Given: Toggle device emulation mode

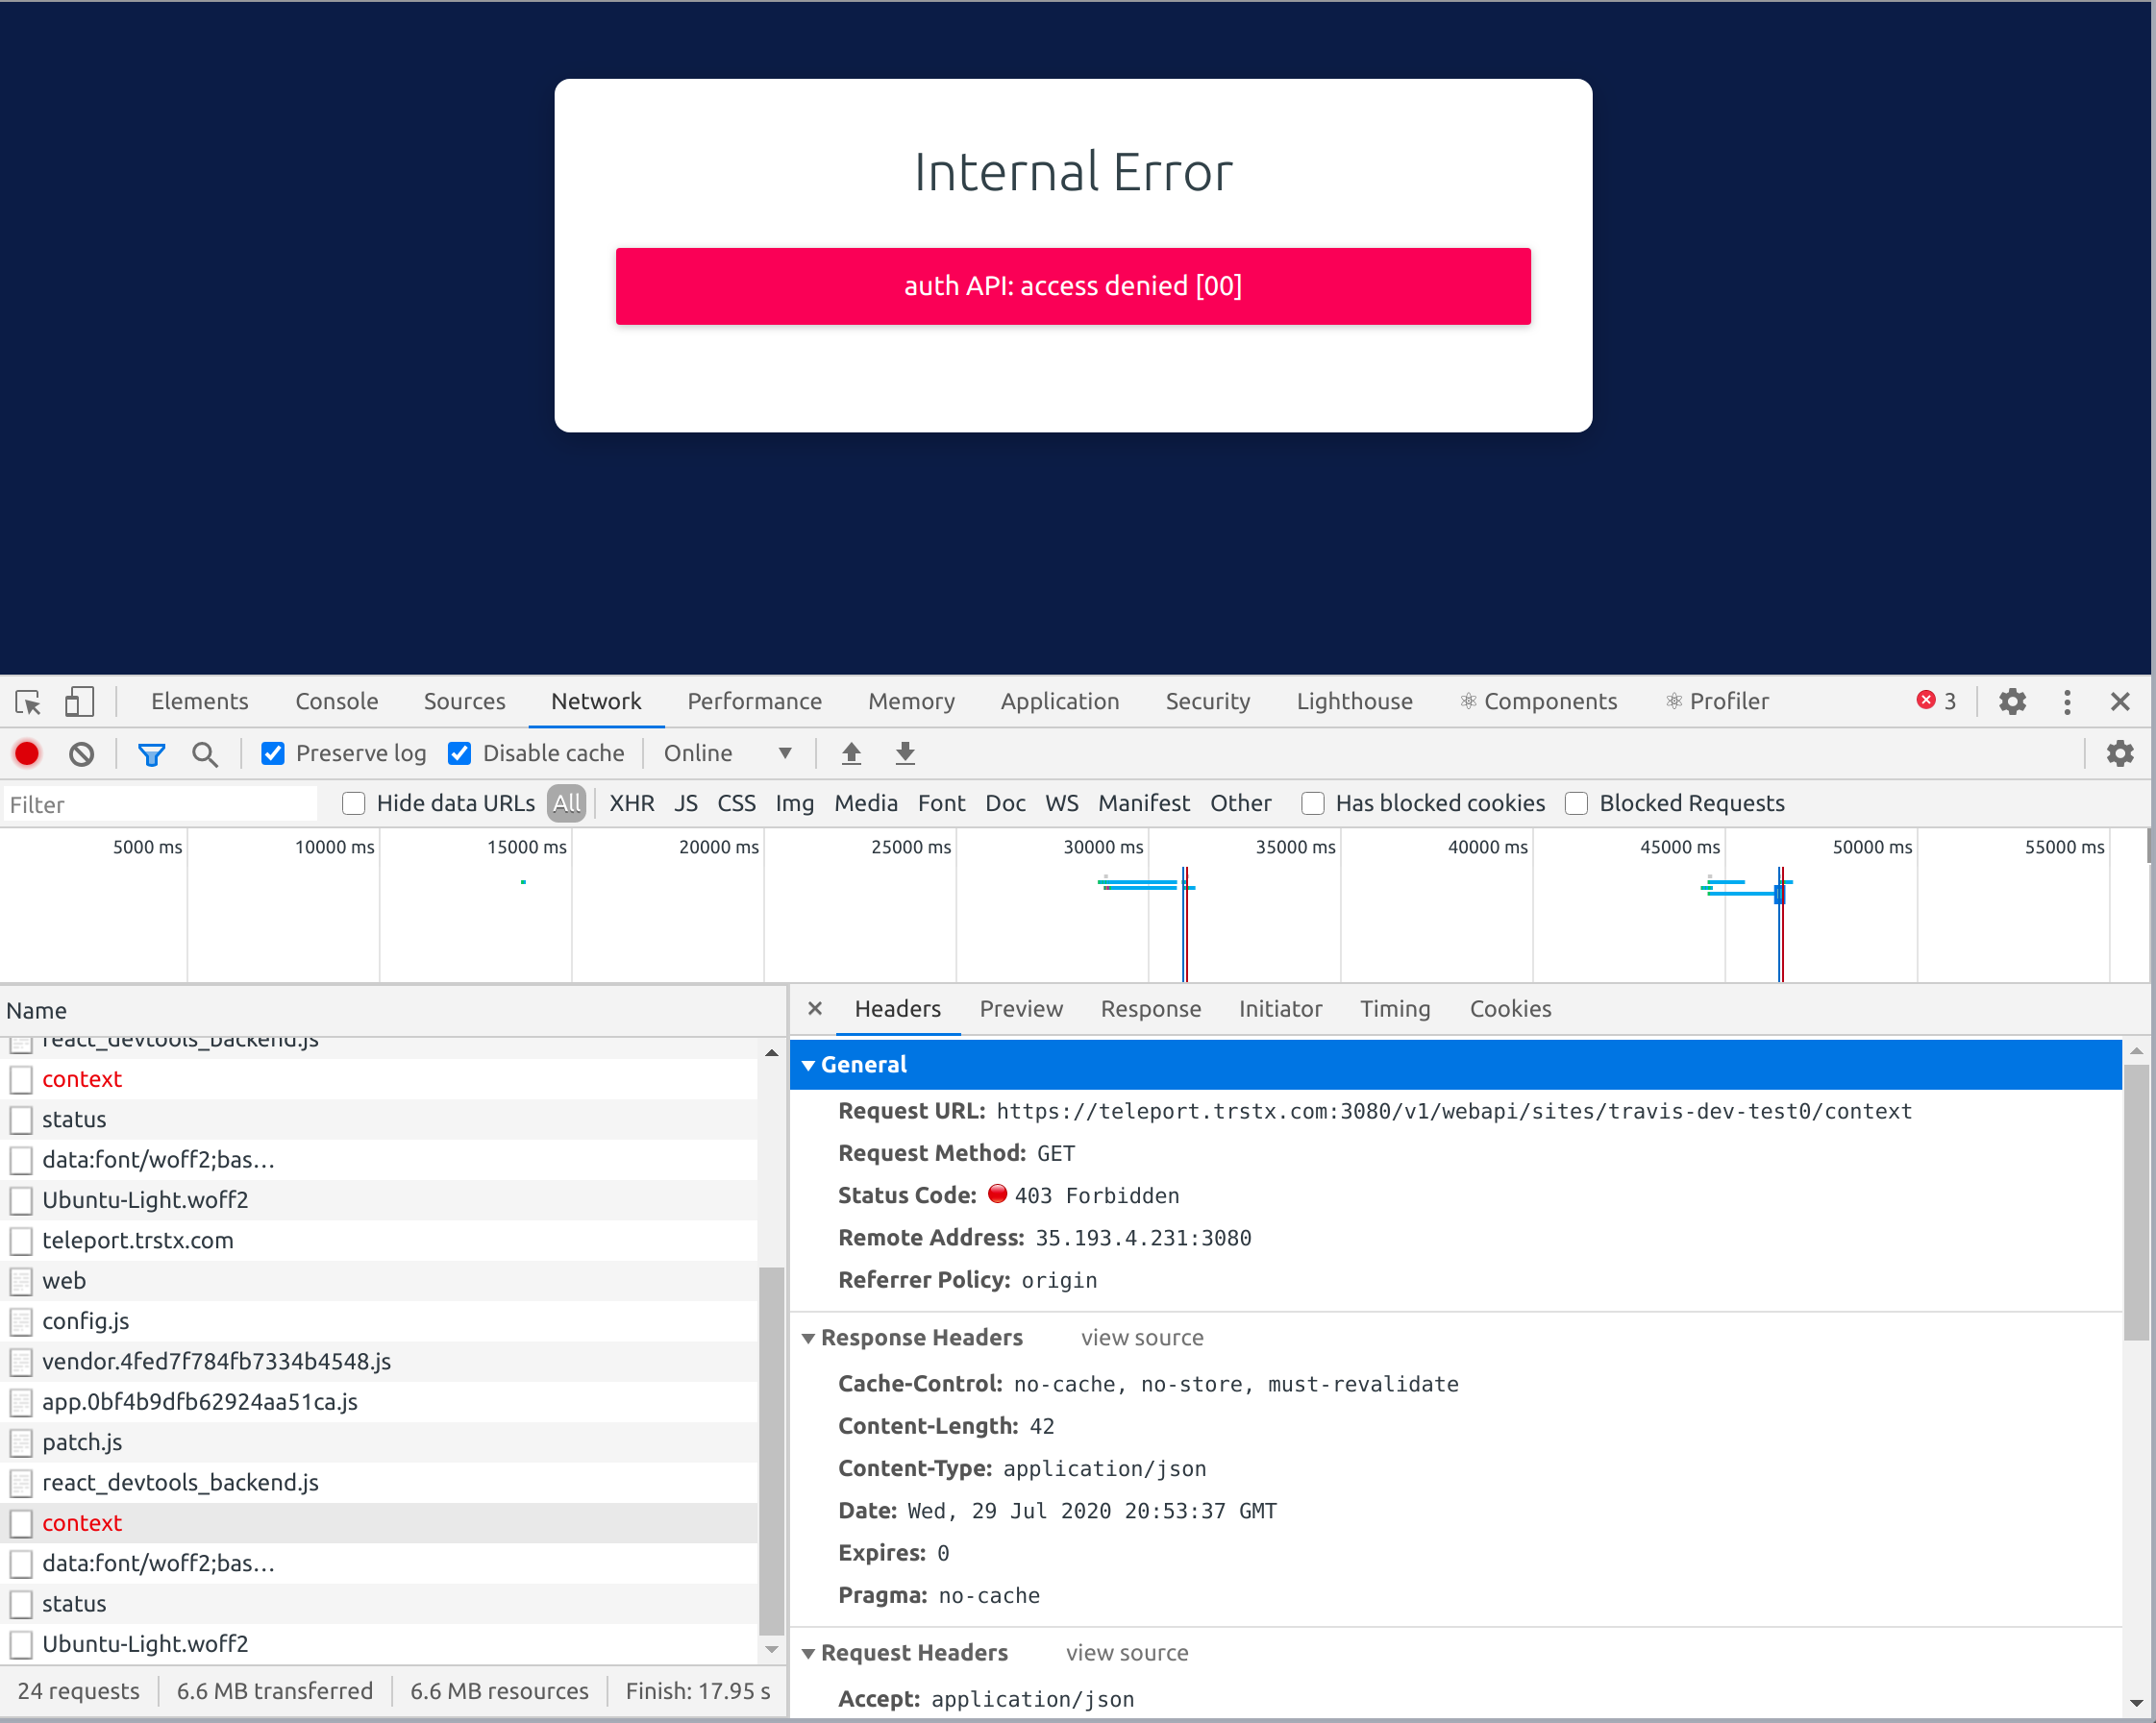Looking at the screenshot, I should pyautogui.click(x=79, y=701).
